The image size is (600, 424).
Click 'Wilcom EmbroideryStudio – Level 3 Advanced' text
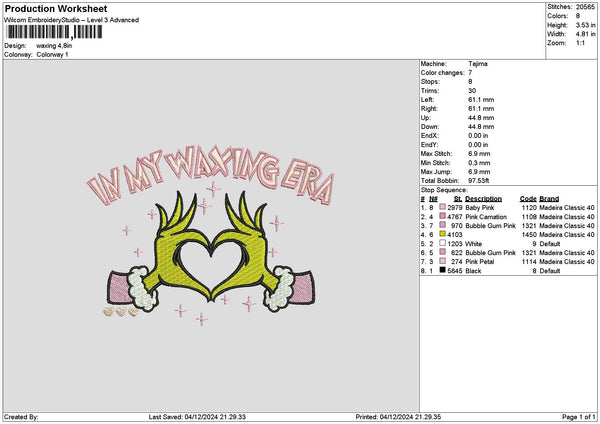72,20
